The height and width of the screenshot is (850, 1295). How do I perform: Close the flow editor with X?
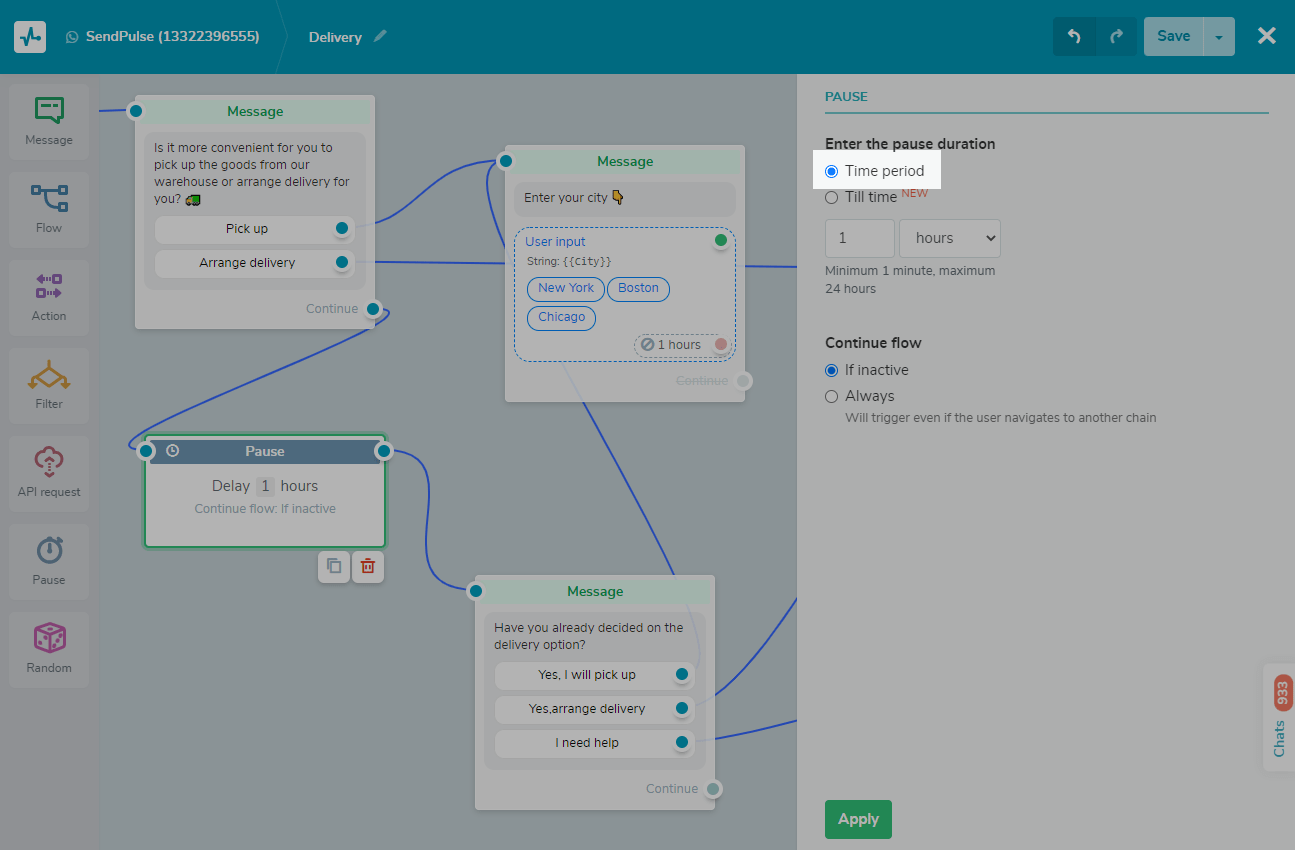click(x=1267, y=36)
